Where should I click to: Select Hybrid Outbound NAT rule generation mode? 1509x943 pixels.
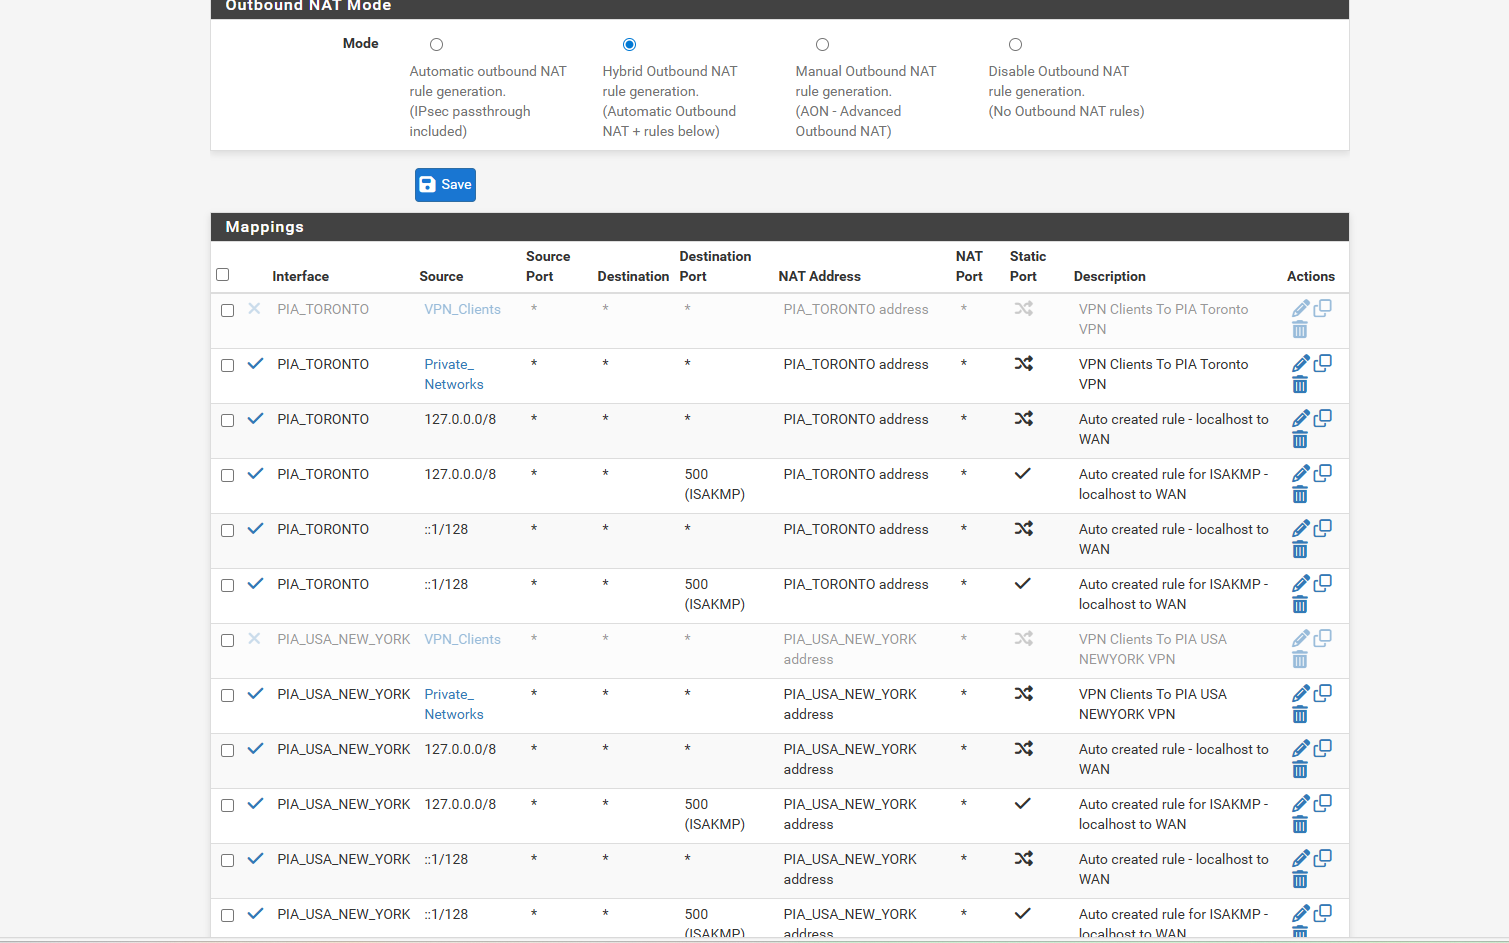(x=629, y=45)
